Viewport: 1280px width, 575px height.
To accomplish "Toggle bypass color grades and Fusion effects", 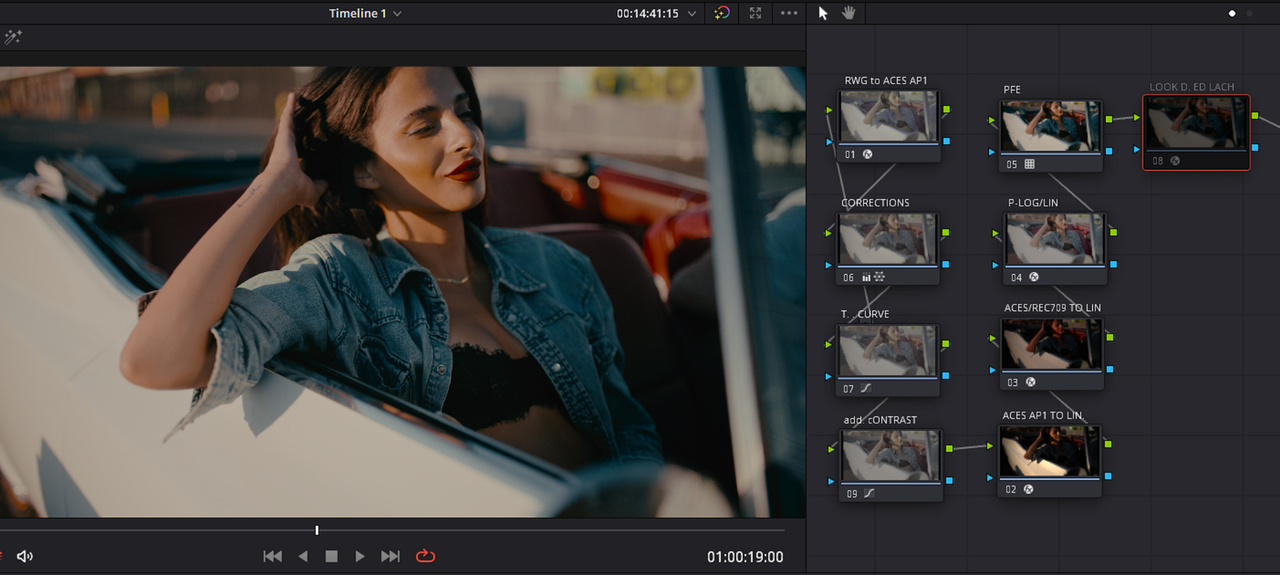I will (722, 13).
